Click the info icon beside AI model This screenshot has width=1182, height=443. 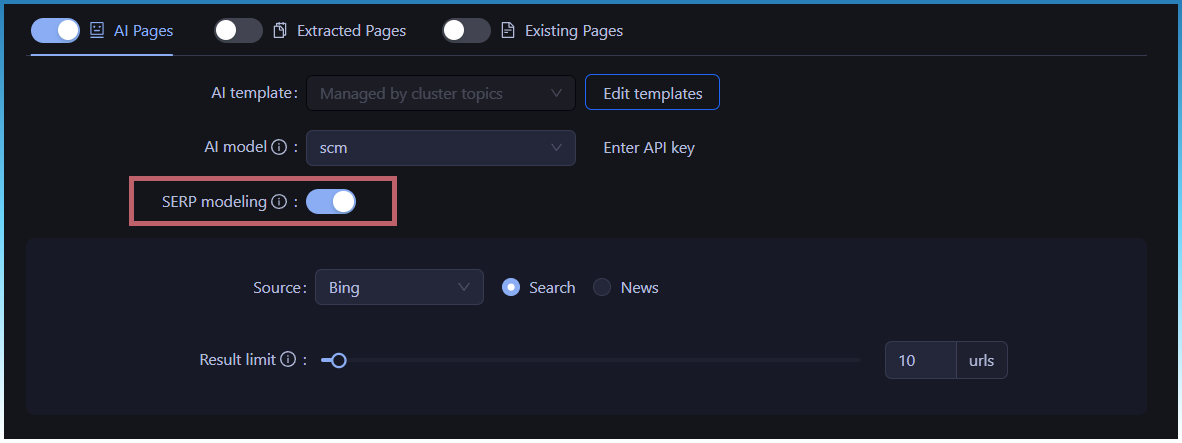click(x=279, y=147)
